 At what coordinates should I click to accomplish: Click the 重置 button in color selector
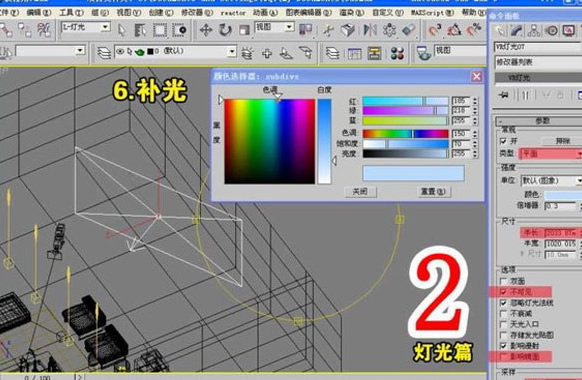point(433,191)
